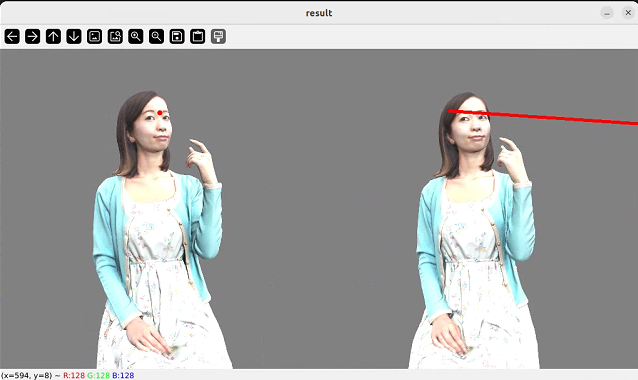The width and height of the screenshot is (638, 380).
Task: Click the 'result' window title
Action: coord(319,13)
